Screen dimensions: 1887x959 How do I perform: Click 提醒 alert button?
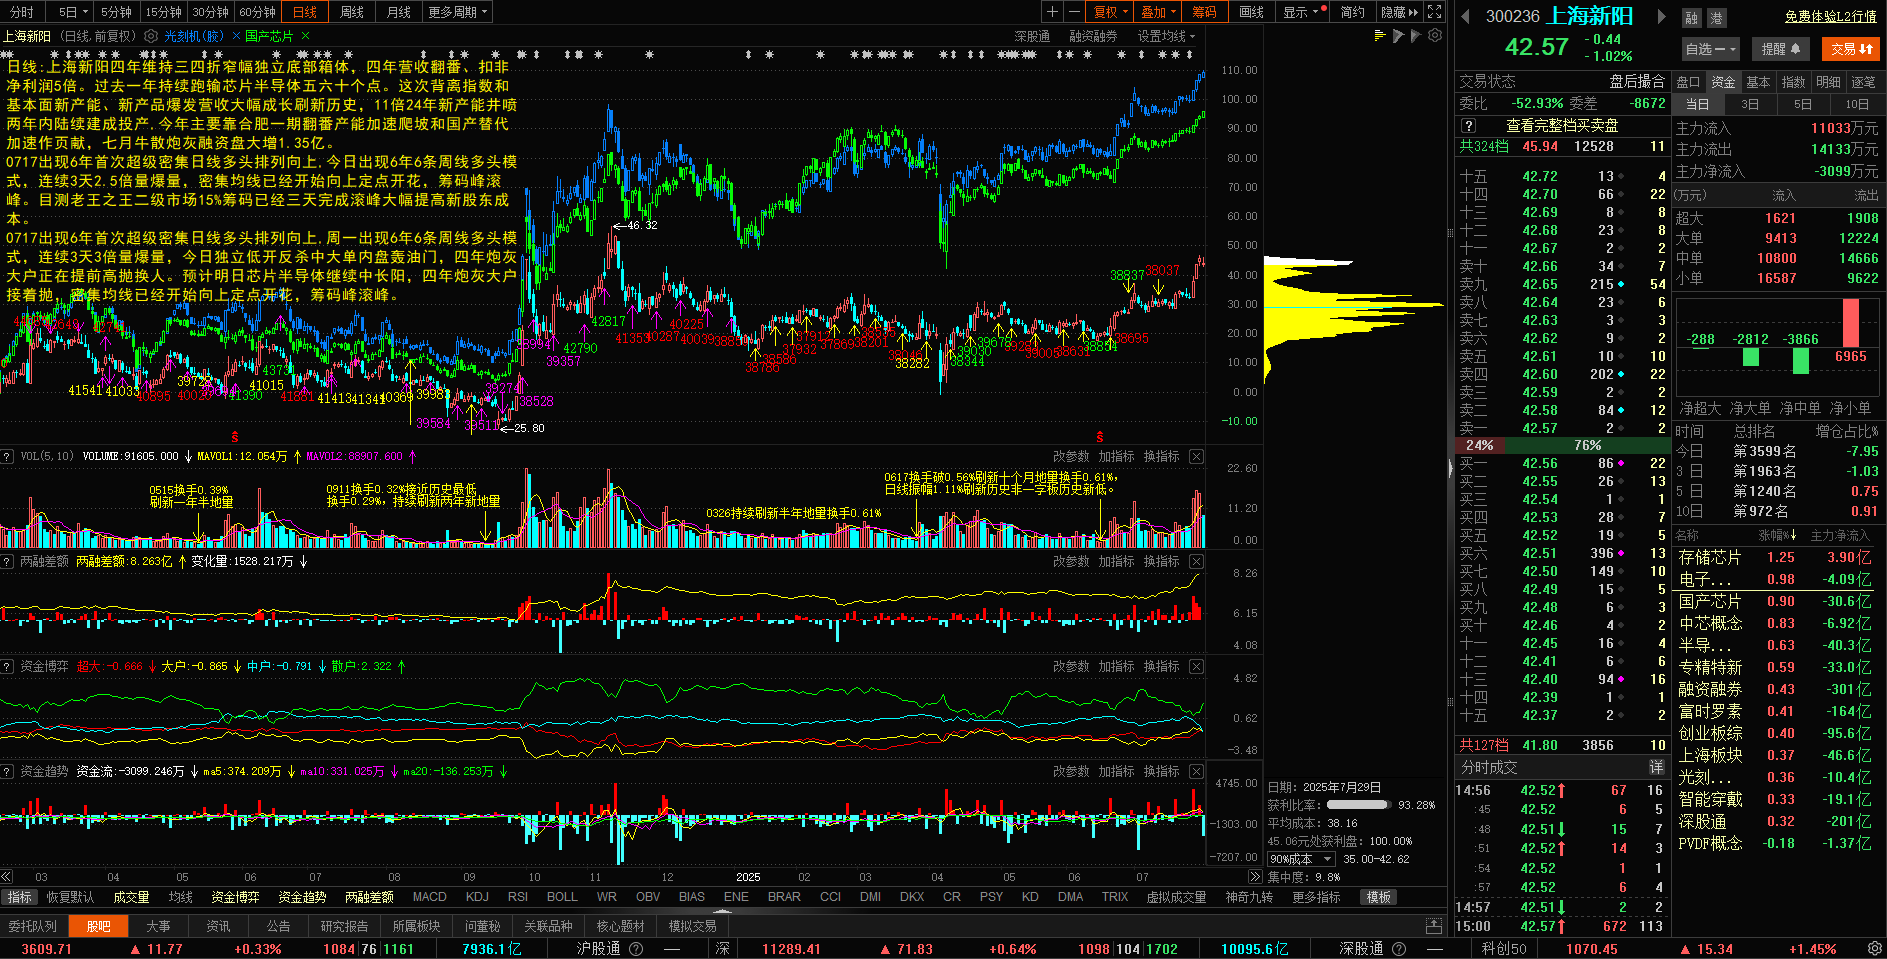point(1780,48)
